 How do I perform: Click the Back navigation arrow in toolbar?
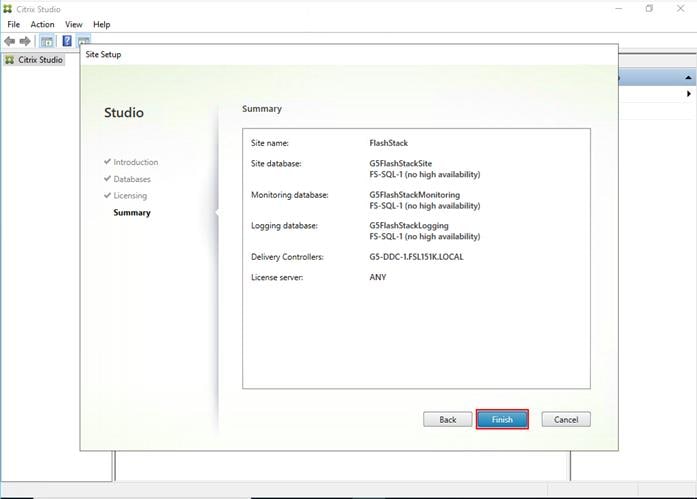point(9,41)
